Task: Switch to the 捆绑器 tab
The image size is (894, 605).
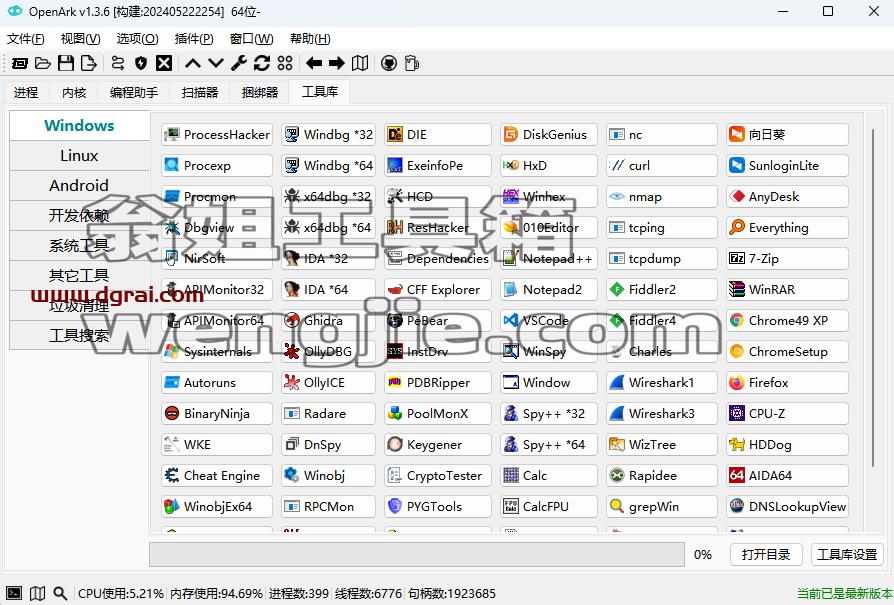Action: (260, 92)
